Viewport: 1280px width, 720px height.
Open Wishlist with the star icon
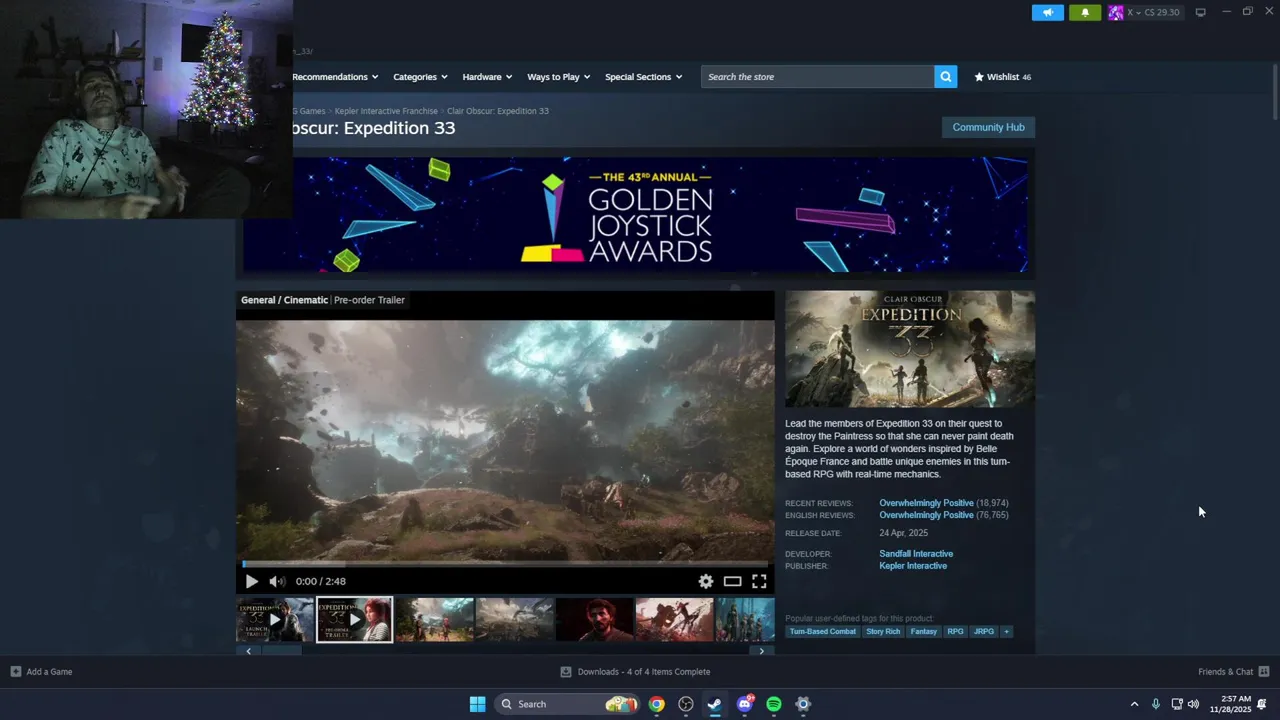(x=1003, y=77)
